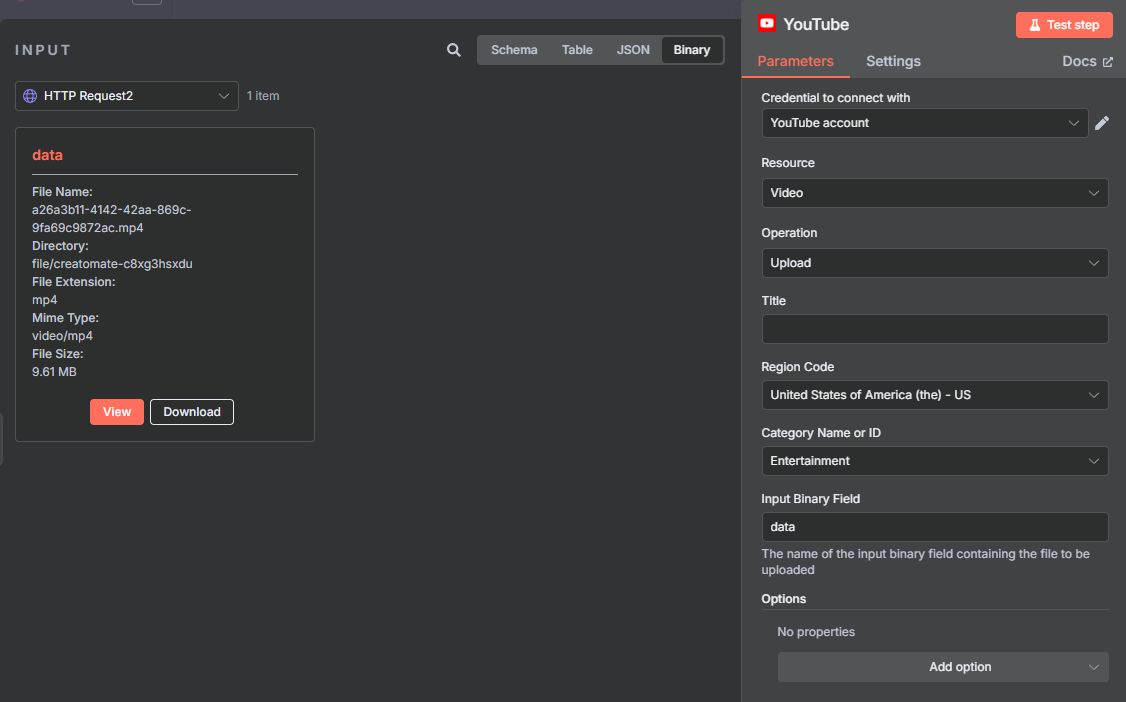Open the Operation dropdown showing Upload

(x=934, y=263)
